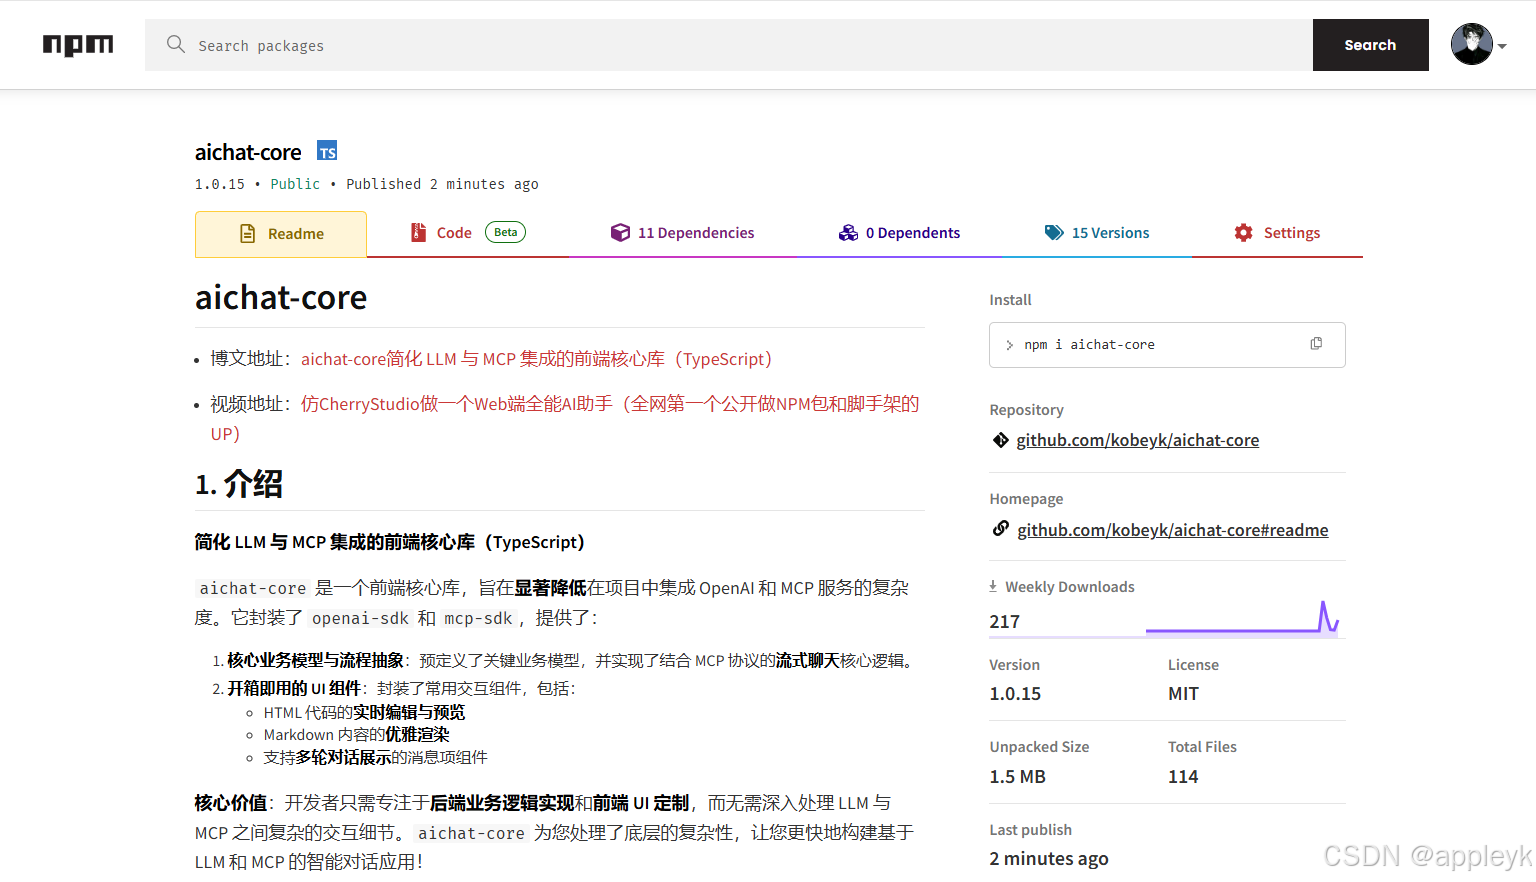Click the Dependencies cube icon

(620, 232)
